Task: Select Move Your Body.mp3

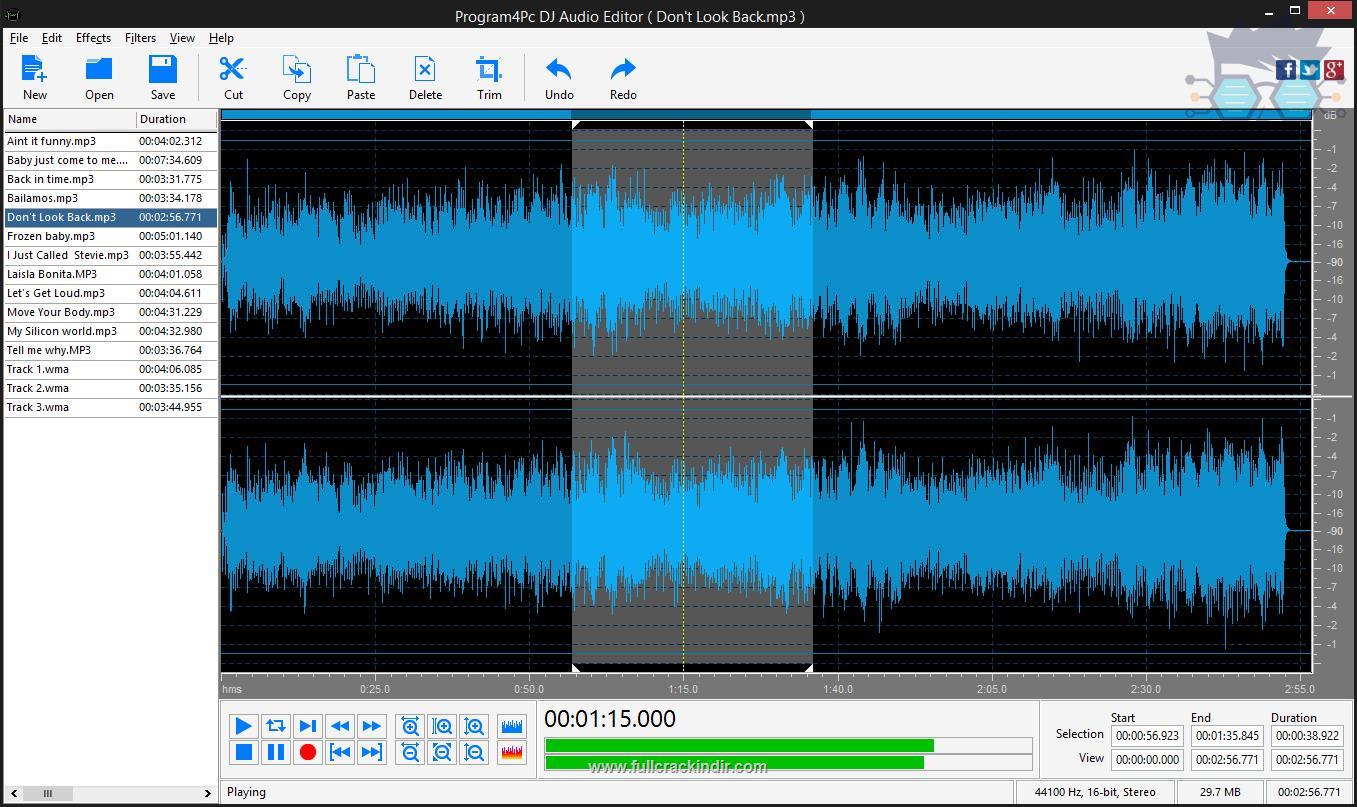Action: click(110, 312)
